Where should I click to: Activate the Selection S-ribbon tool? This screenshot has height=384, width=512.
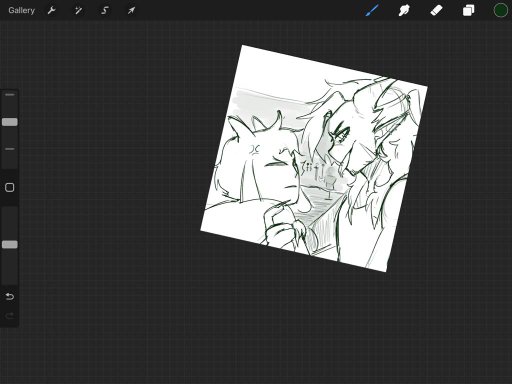tap(105, 11)
